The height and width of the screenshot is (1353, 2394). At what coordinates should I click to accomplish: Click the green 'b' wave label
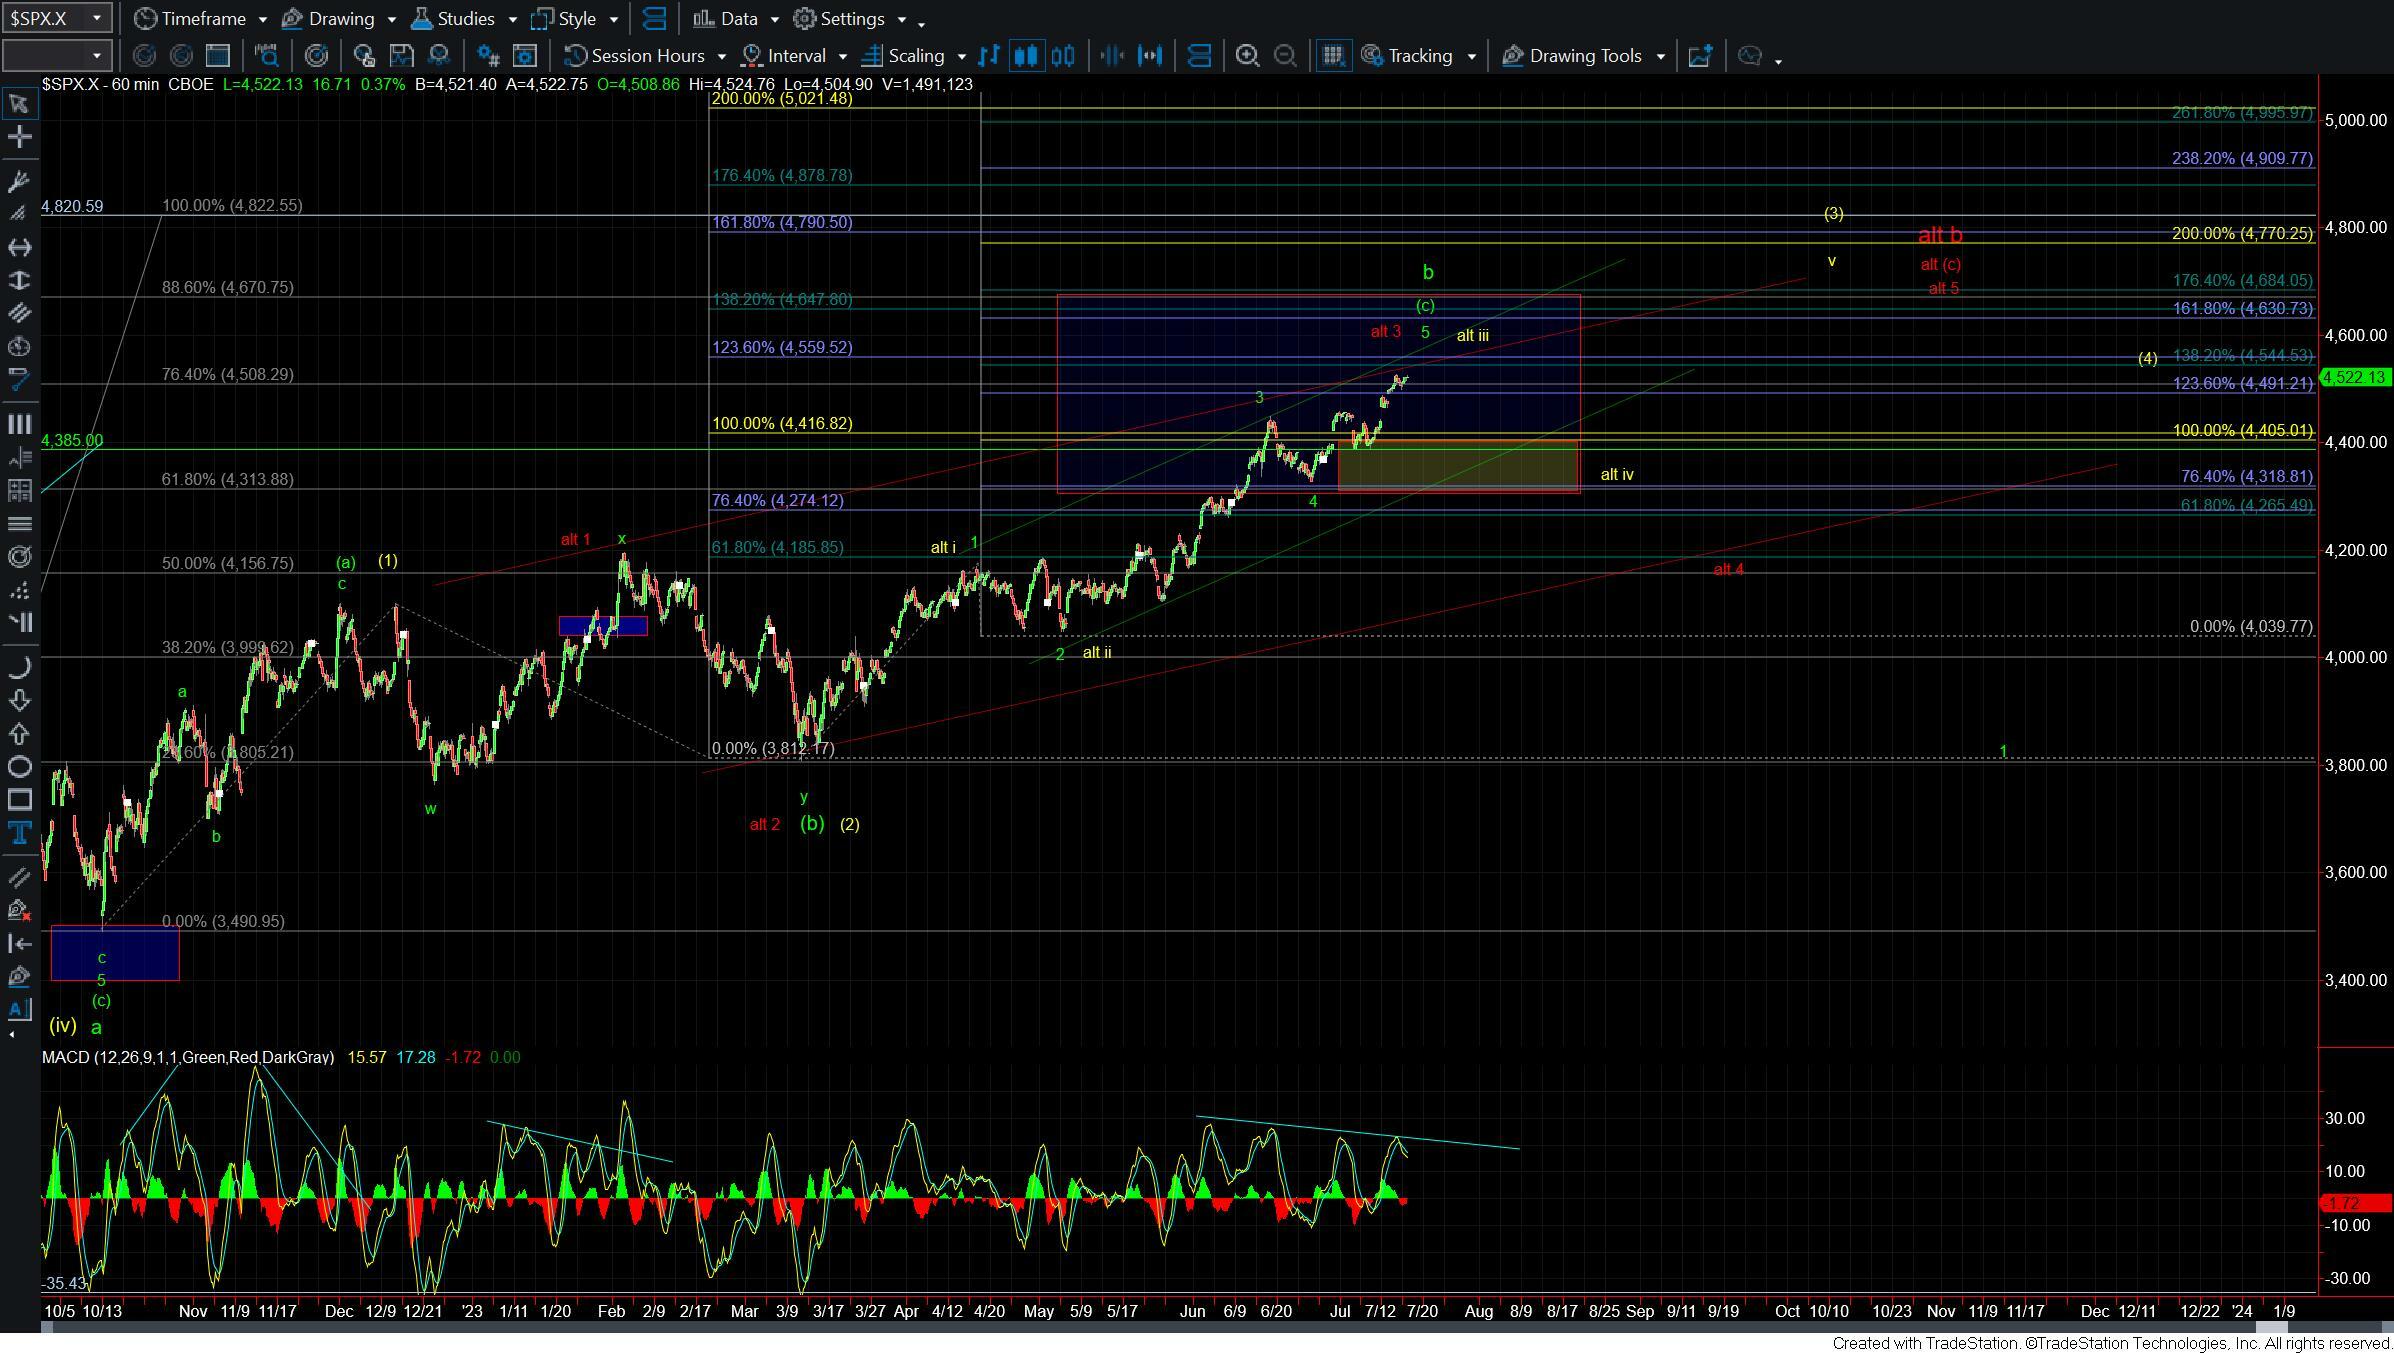tap(1428, 272)
